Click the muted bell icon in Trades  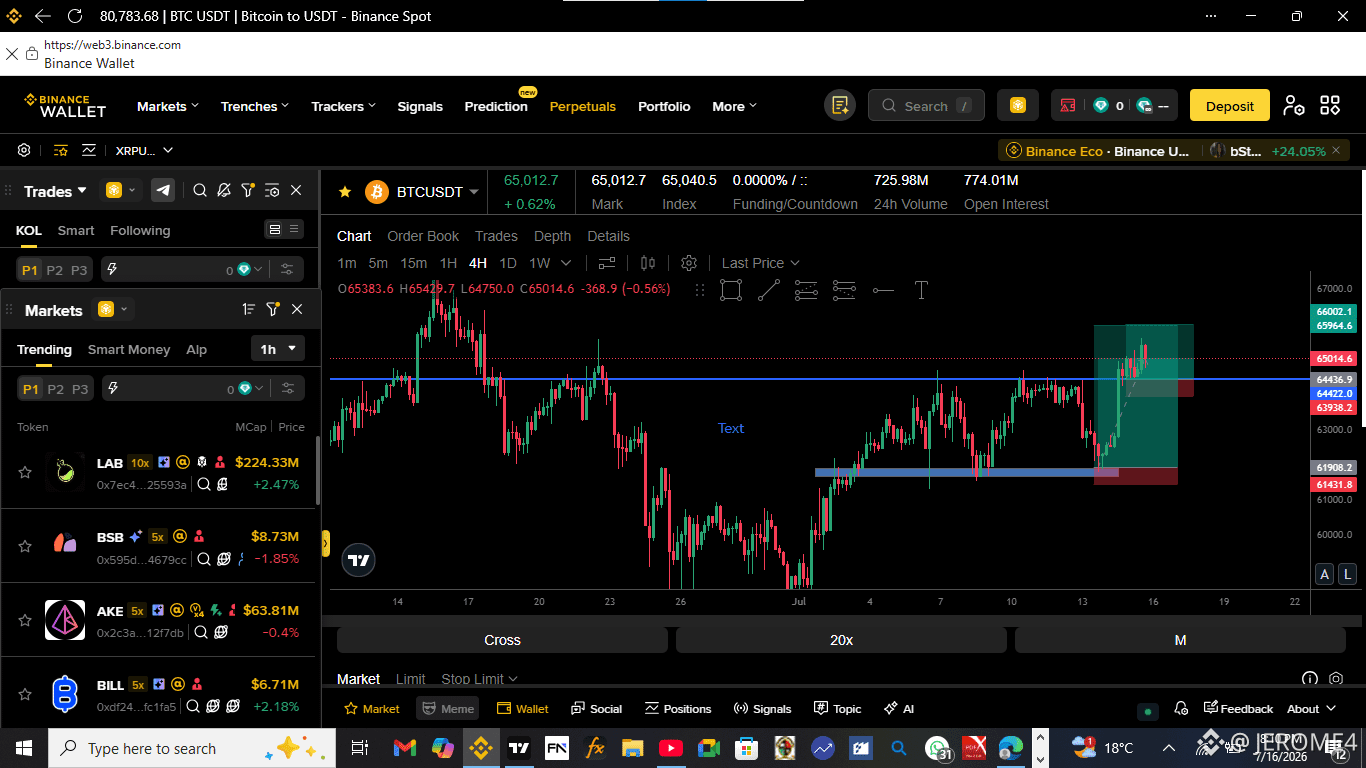pos(224,190)
